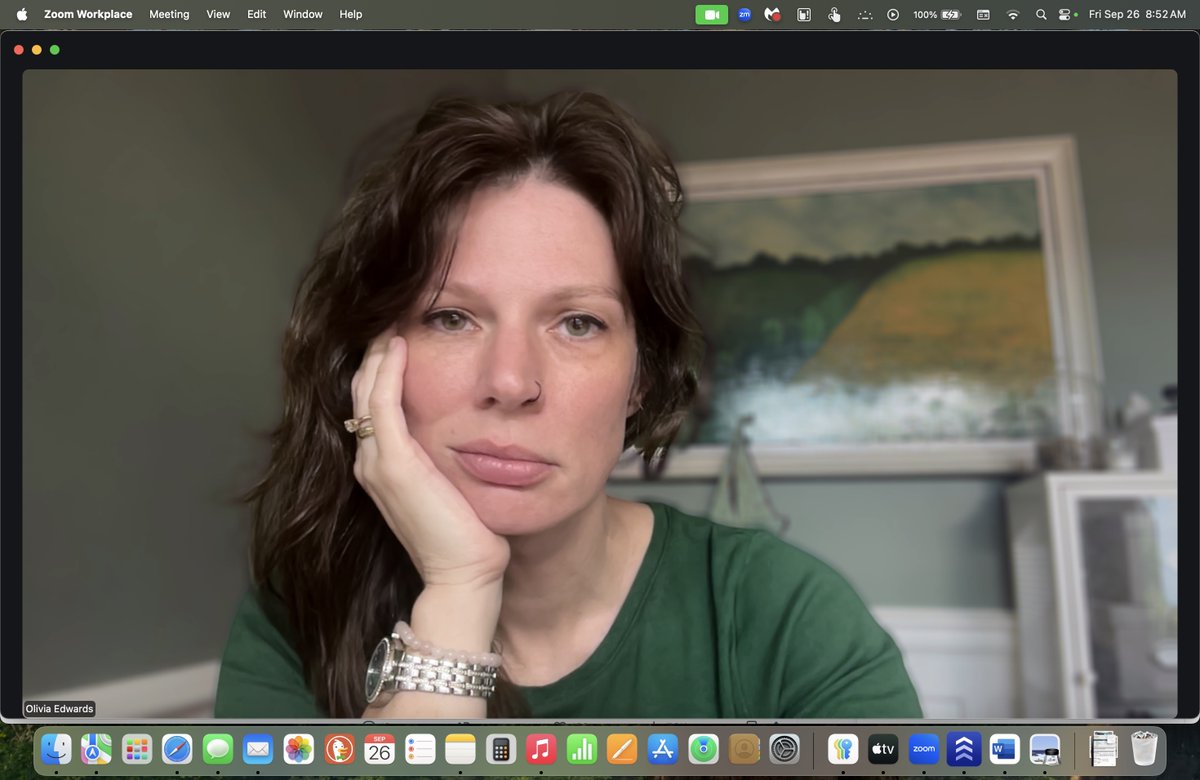Image resolution: width=1200 pixels, height=780 pixels.
Task: Click the blue stacked chevrons app in dock
Action: point(964,748)
